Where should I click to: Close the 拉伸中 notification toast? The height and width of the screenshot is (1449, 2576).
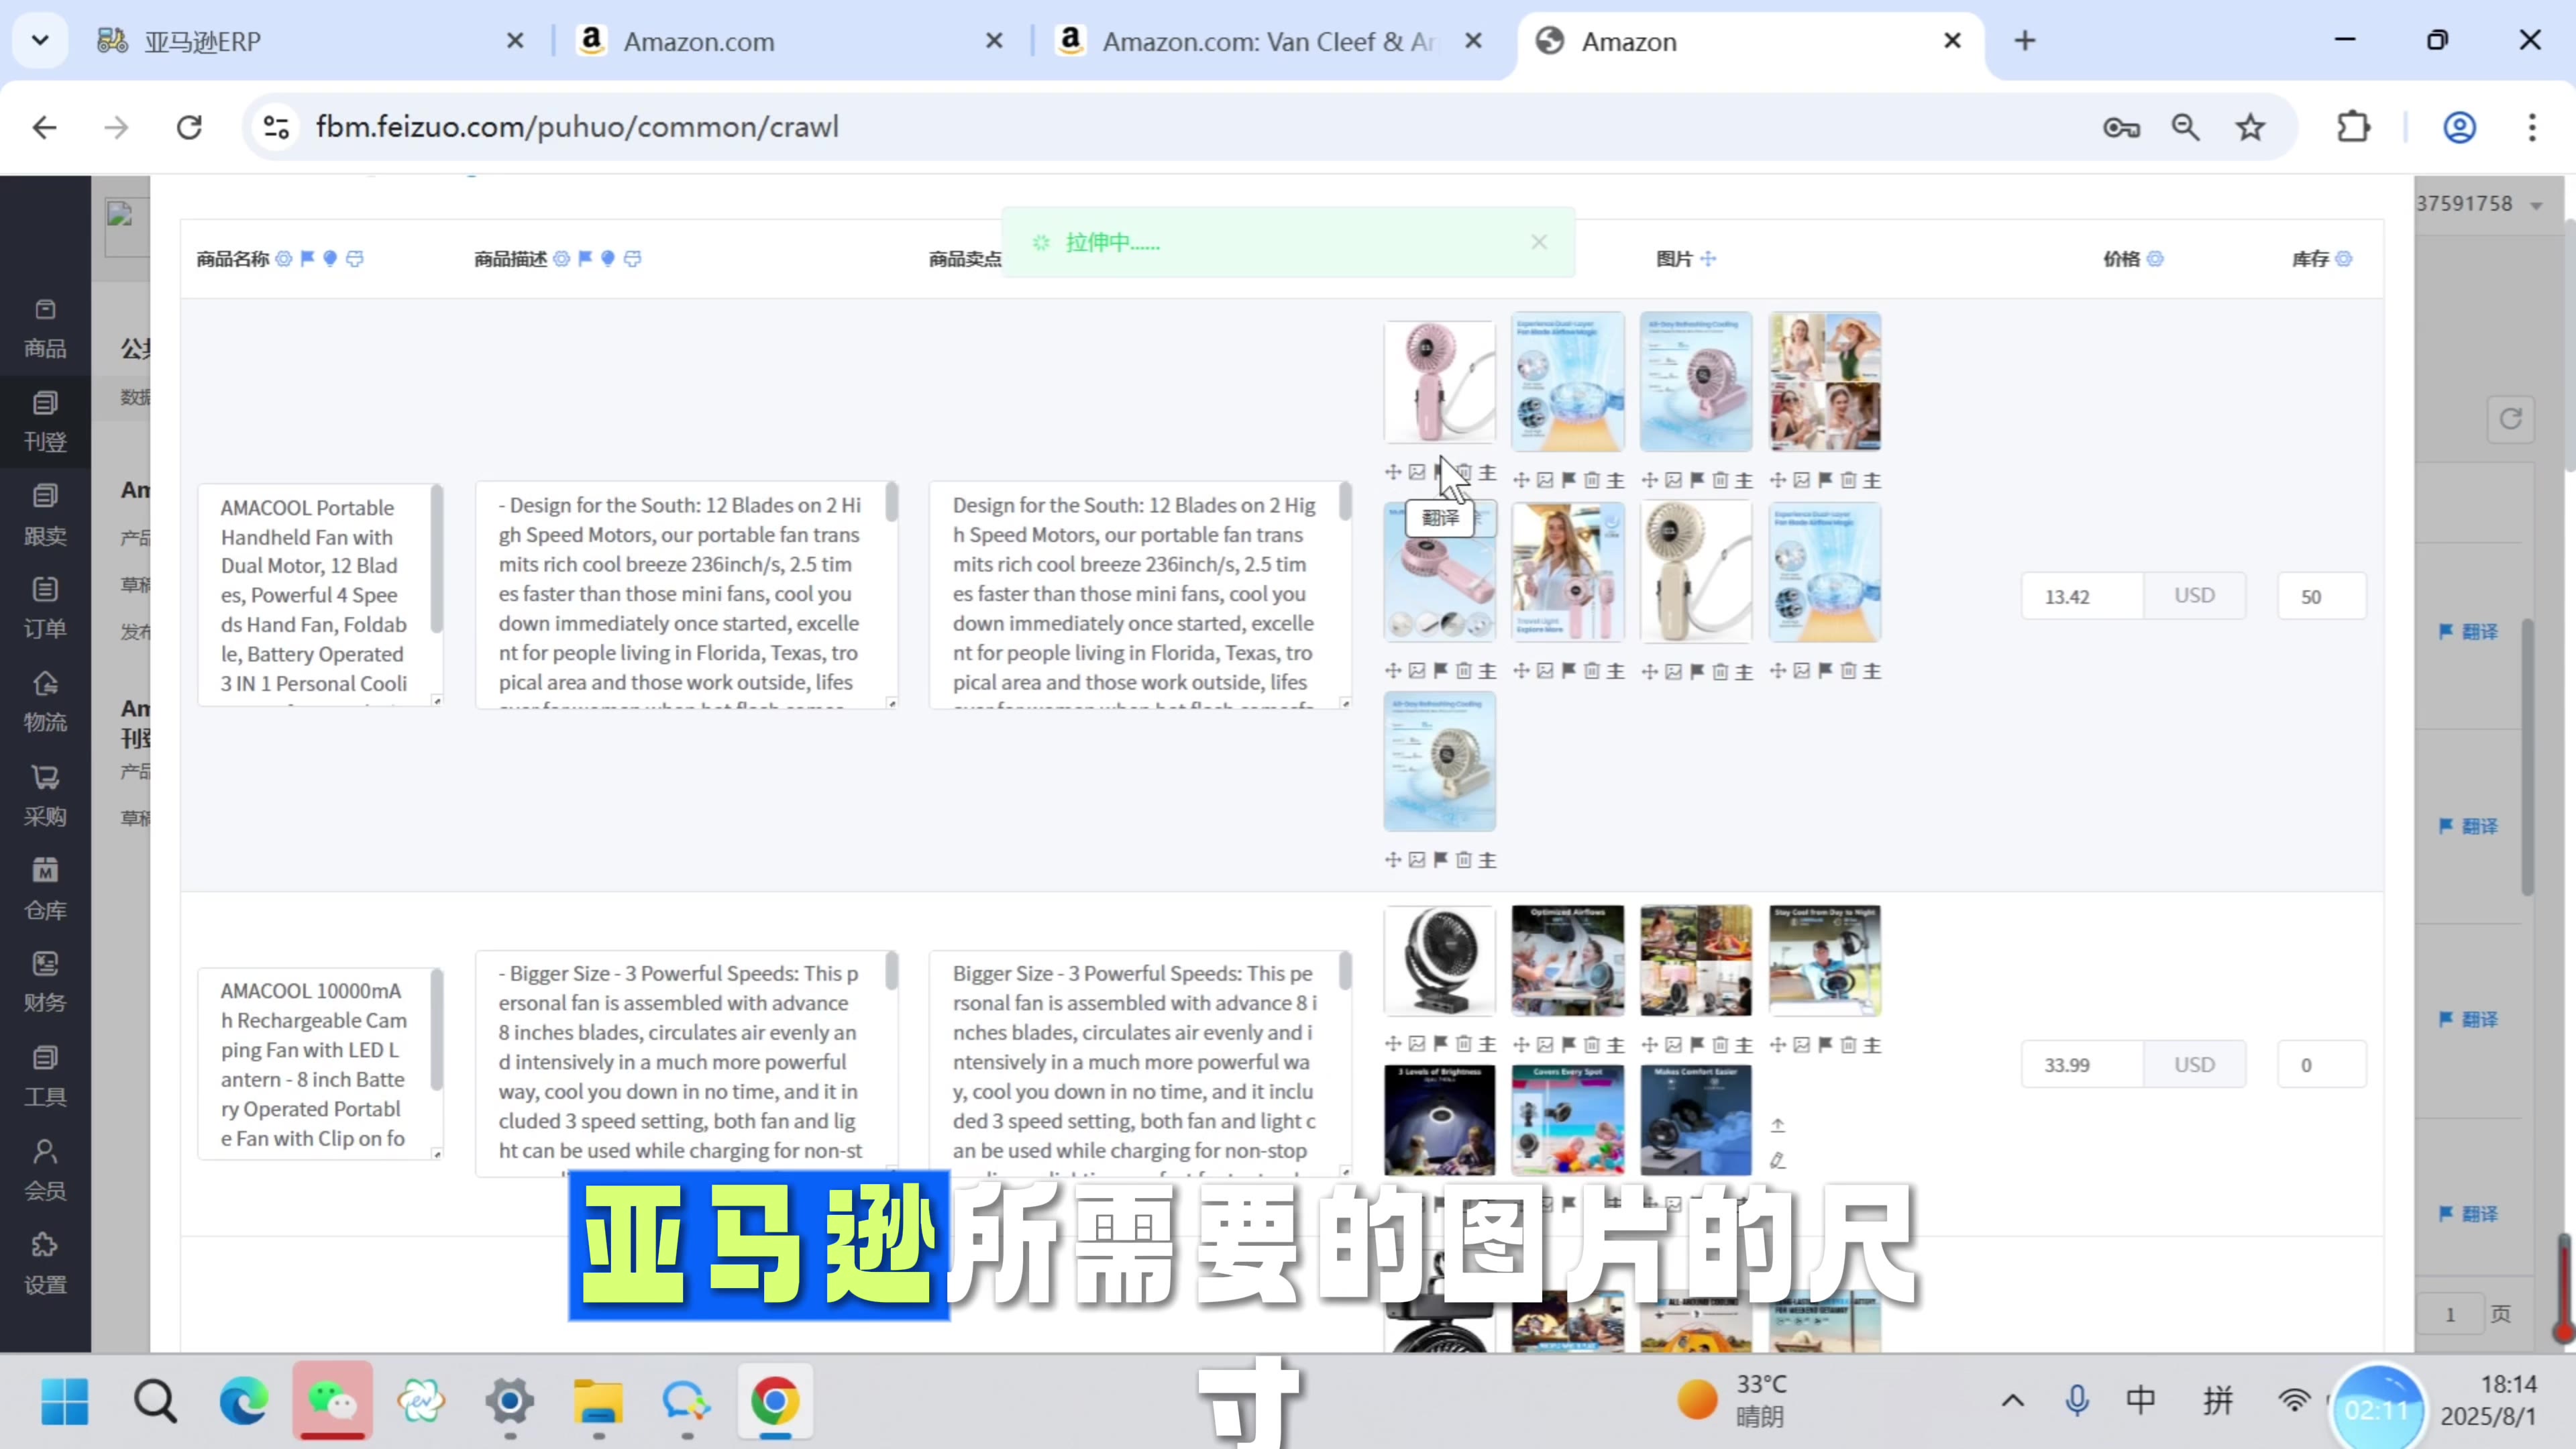(1539, 242)
